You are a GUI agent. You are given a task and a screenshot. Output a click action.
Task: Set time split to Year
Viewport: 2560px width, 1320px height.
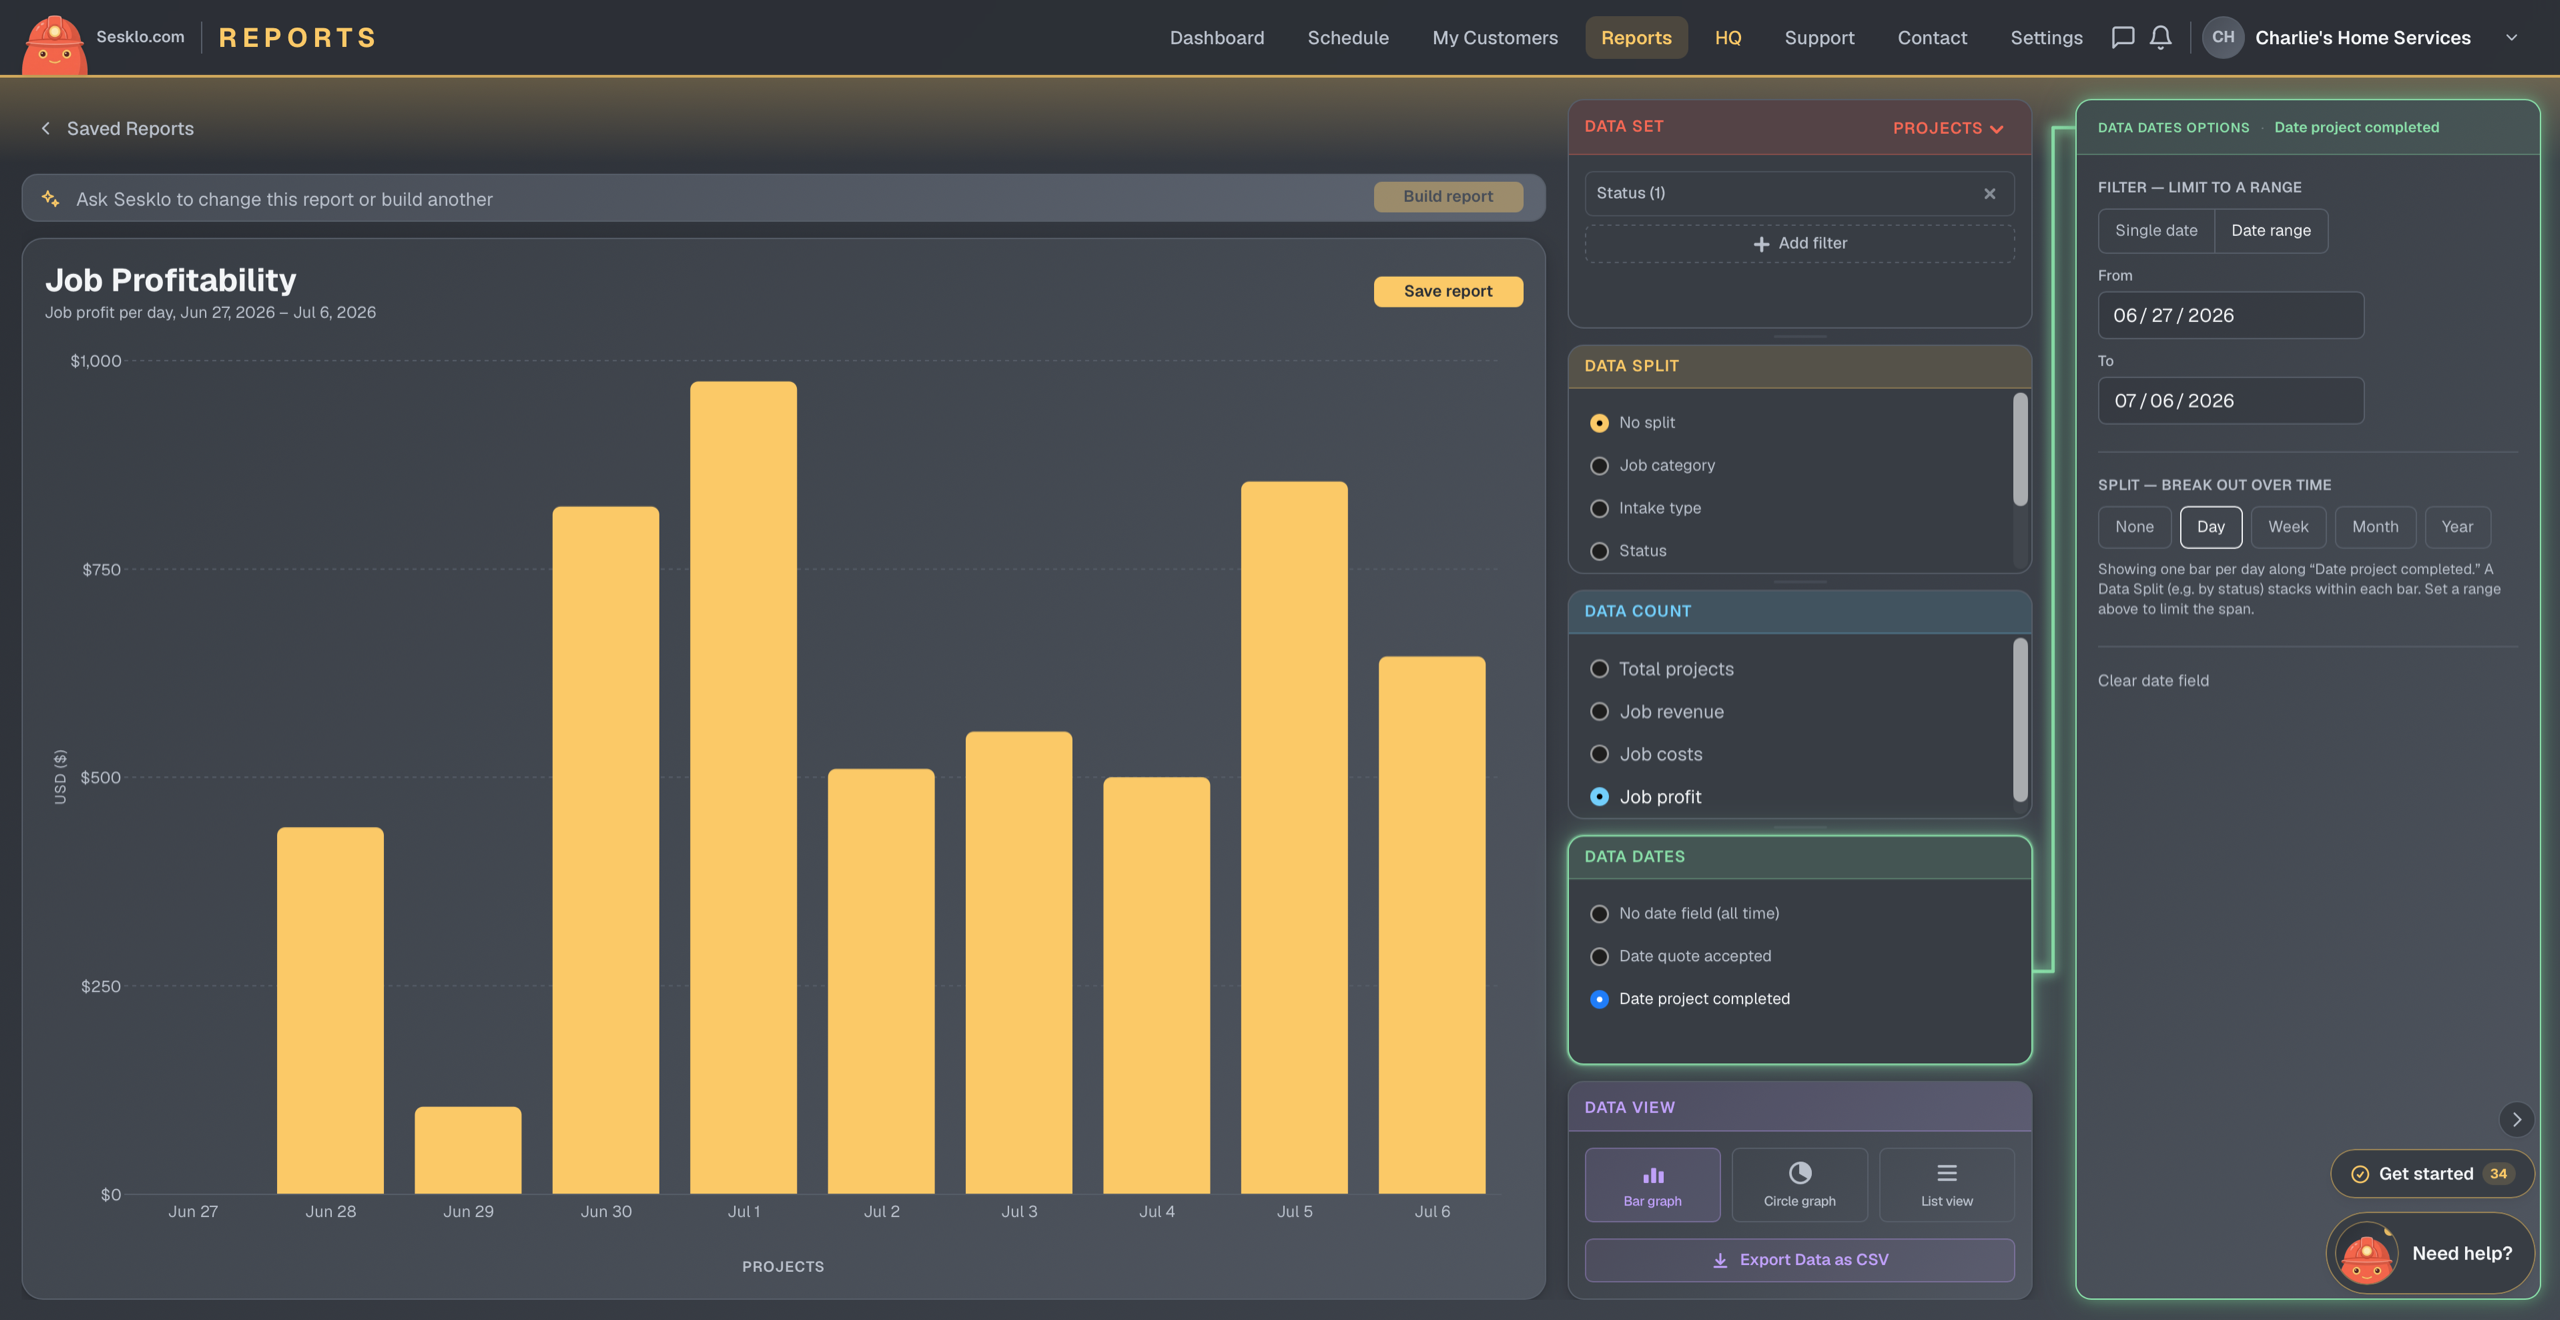pyautogui.click(x=2456, y=527)
